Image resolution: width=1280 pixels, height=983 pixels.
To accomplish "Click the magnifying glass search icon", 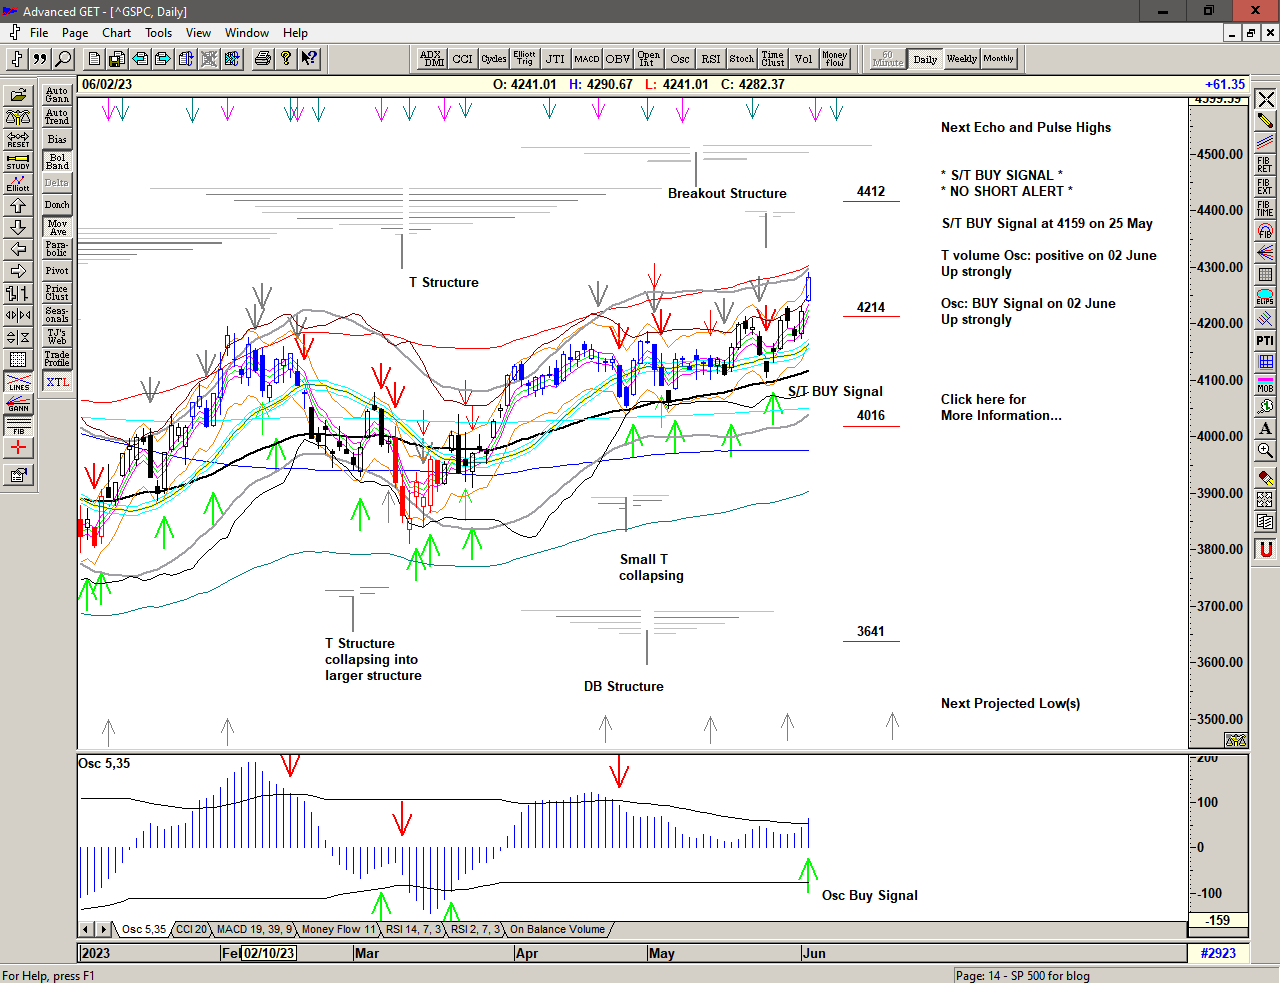I will click(63, 59).
